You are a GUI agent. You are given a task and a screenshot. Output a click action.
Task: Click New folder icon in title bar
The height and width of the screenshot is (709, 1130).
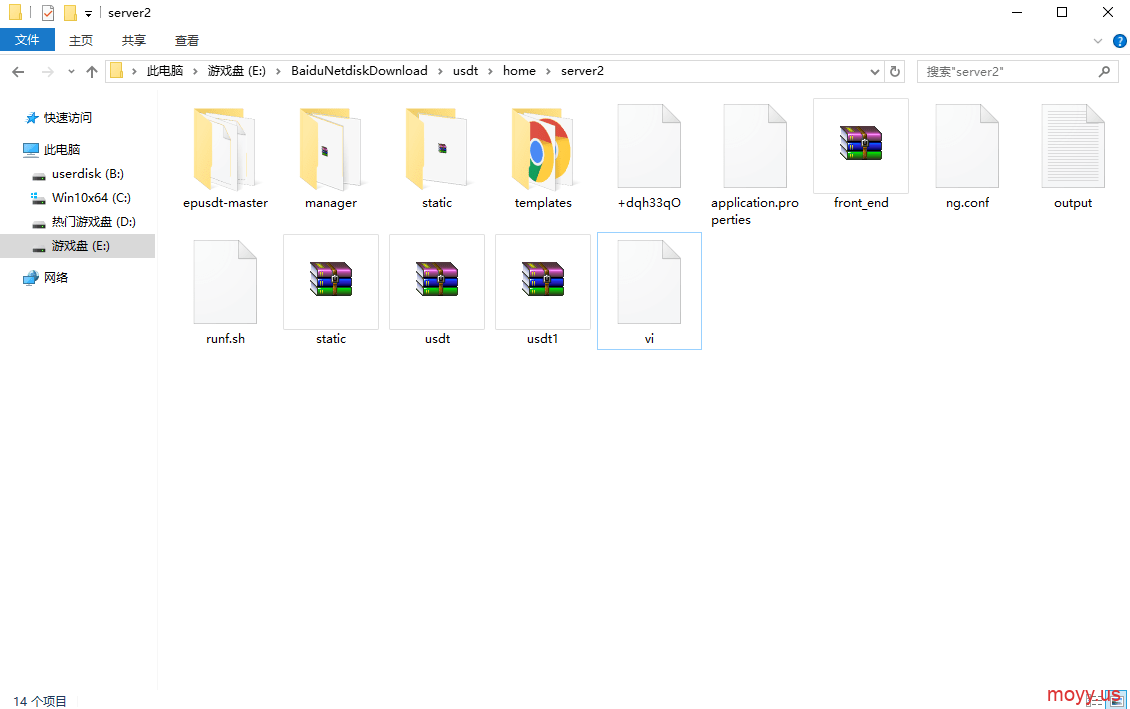tap(70, 13)
